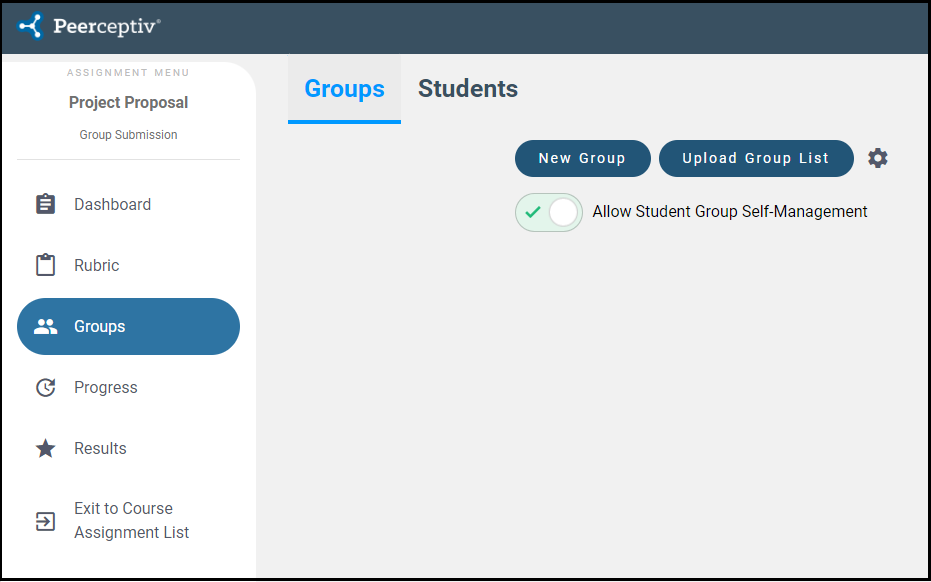Click the Peerceptiv logo icon
Image resolution: width=931 pixels, height=582 pixels.
click(31, 26)
